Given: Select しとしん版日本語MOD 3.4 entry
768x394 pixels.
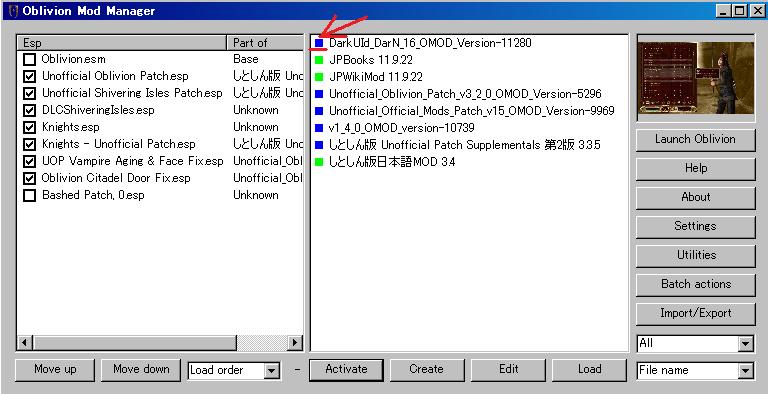Looking at the screenshot, I should coord(392,162).
